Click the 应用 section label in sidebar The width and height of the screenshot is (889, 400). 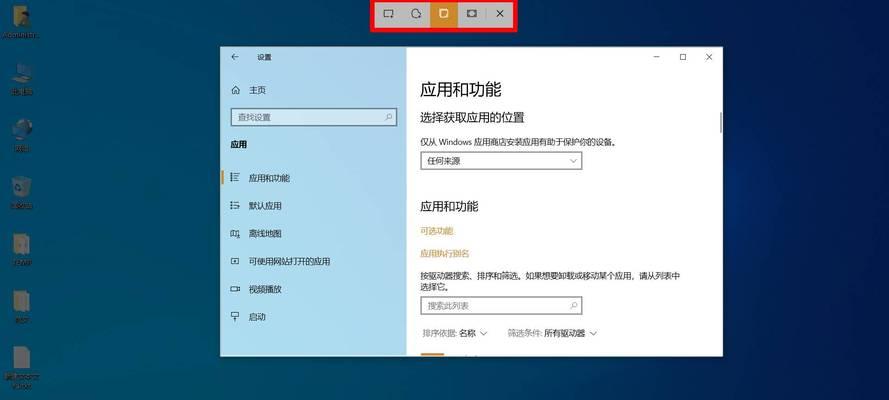click(x=239, y=144)
